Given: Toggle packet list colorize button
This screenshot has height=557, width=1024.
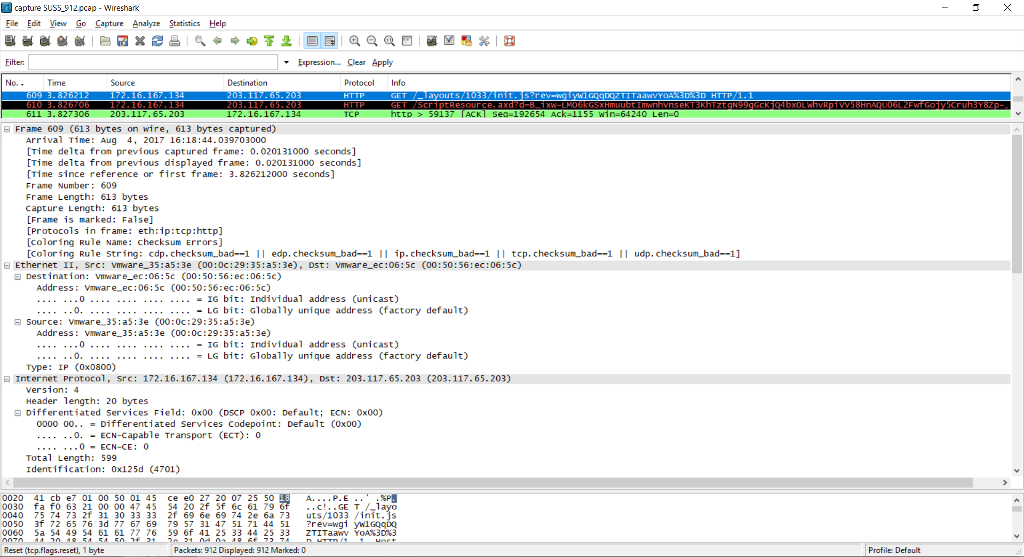Looking at the screenshot, I should click(312, 41).
